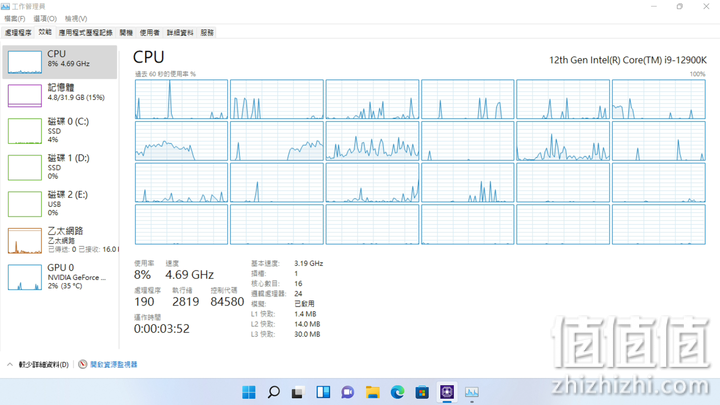This screenshot has height=405, width=720.
Task: Open the purple app icon on taskbar
Action: pos(447,392)
